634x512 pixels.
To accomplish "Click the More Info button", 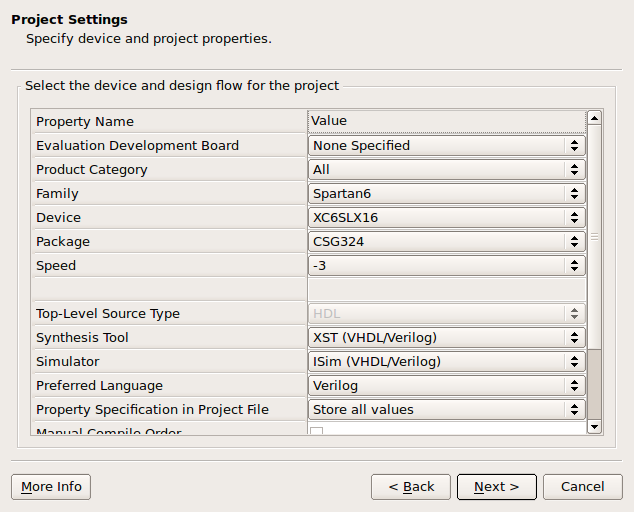I will pyautogui.click(x=51, y=487).
